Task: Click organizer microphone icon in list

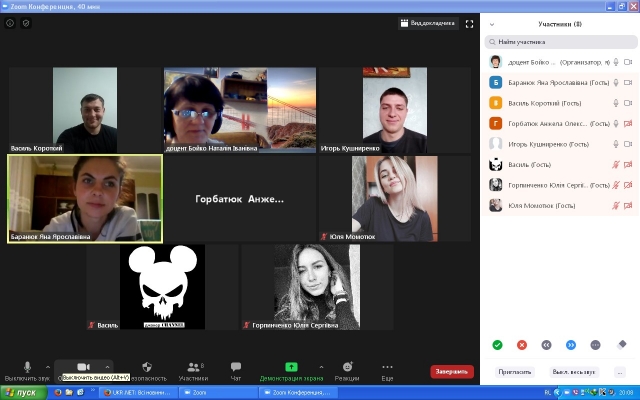Action: [x=616, y=62]
